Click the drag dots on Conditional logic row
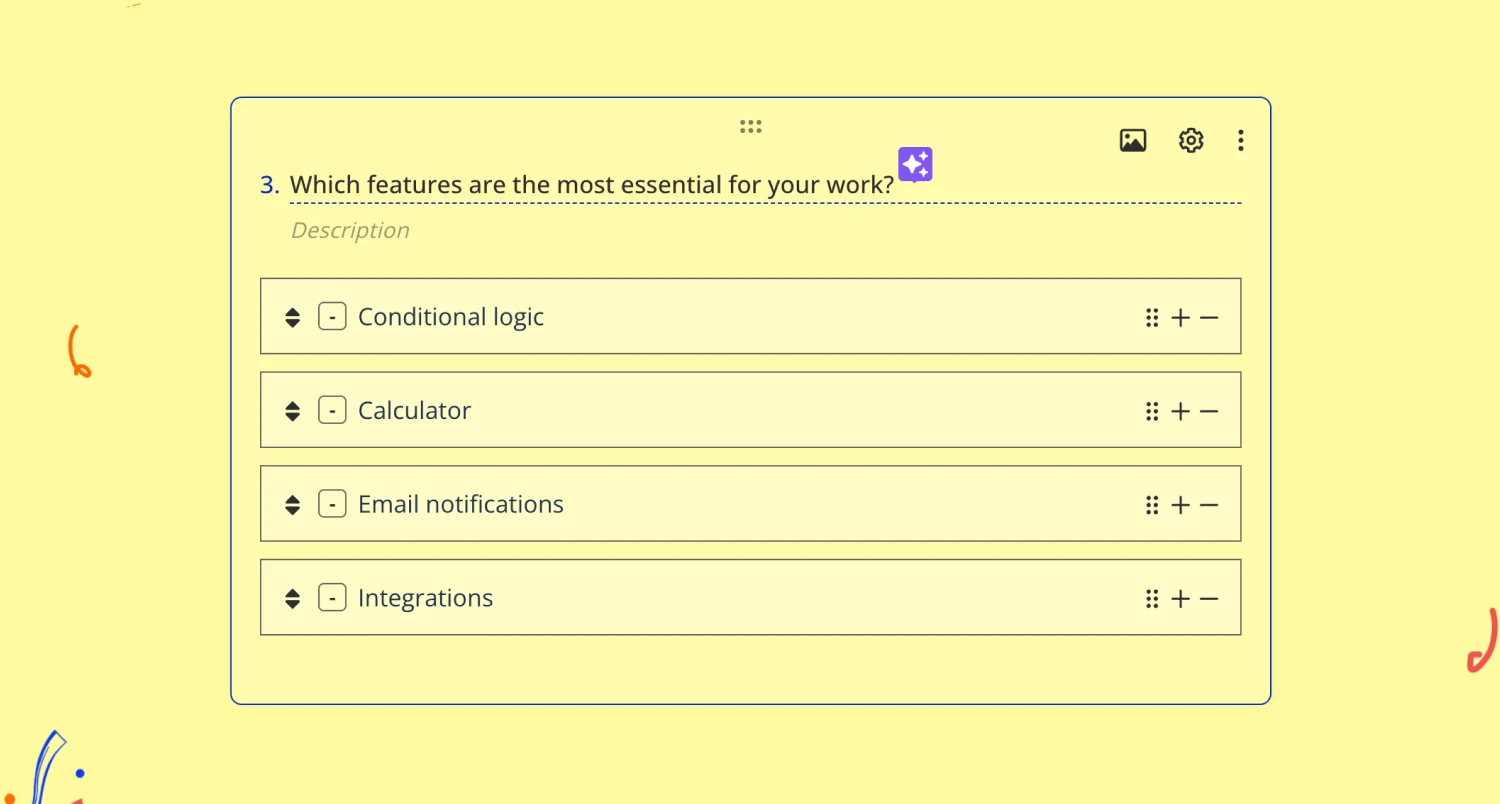The image size is (1500, 804). pos(1151,317)
